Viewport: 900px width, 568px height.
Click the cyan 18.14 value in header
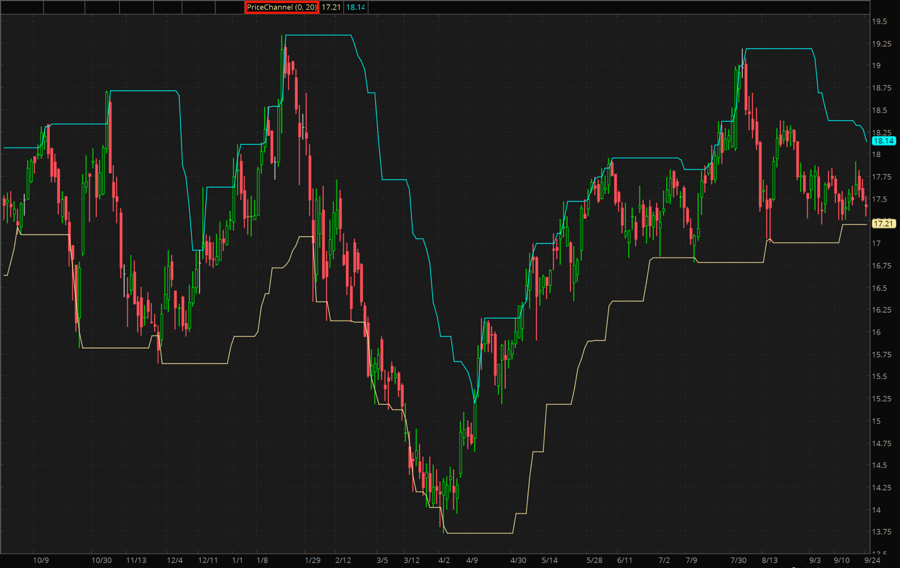click(x=354, y=7)
